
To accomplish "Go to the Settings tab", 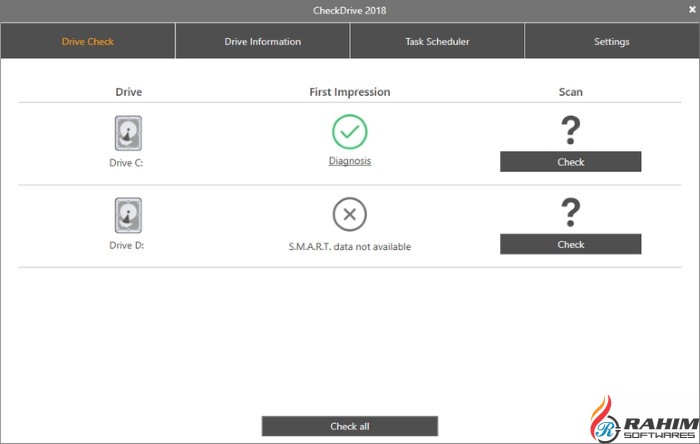I will (612, 41).
